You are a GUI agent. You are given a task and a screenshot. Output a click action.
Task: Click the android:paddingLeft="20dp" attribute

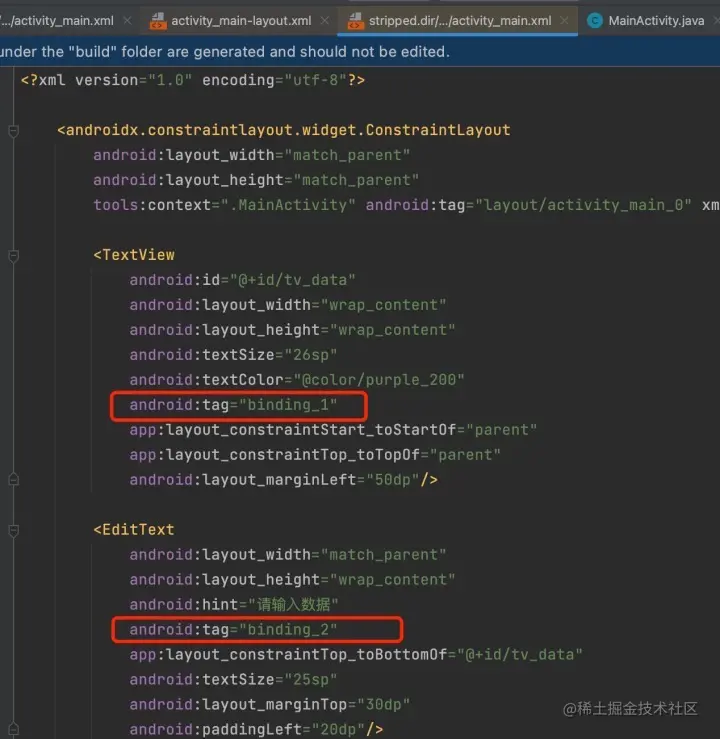[x=247, y=730]
